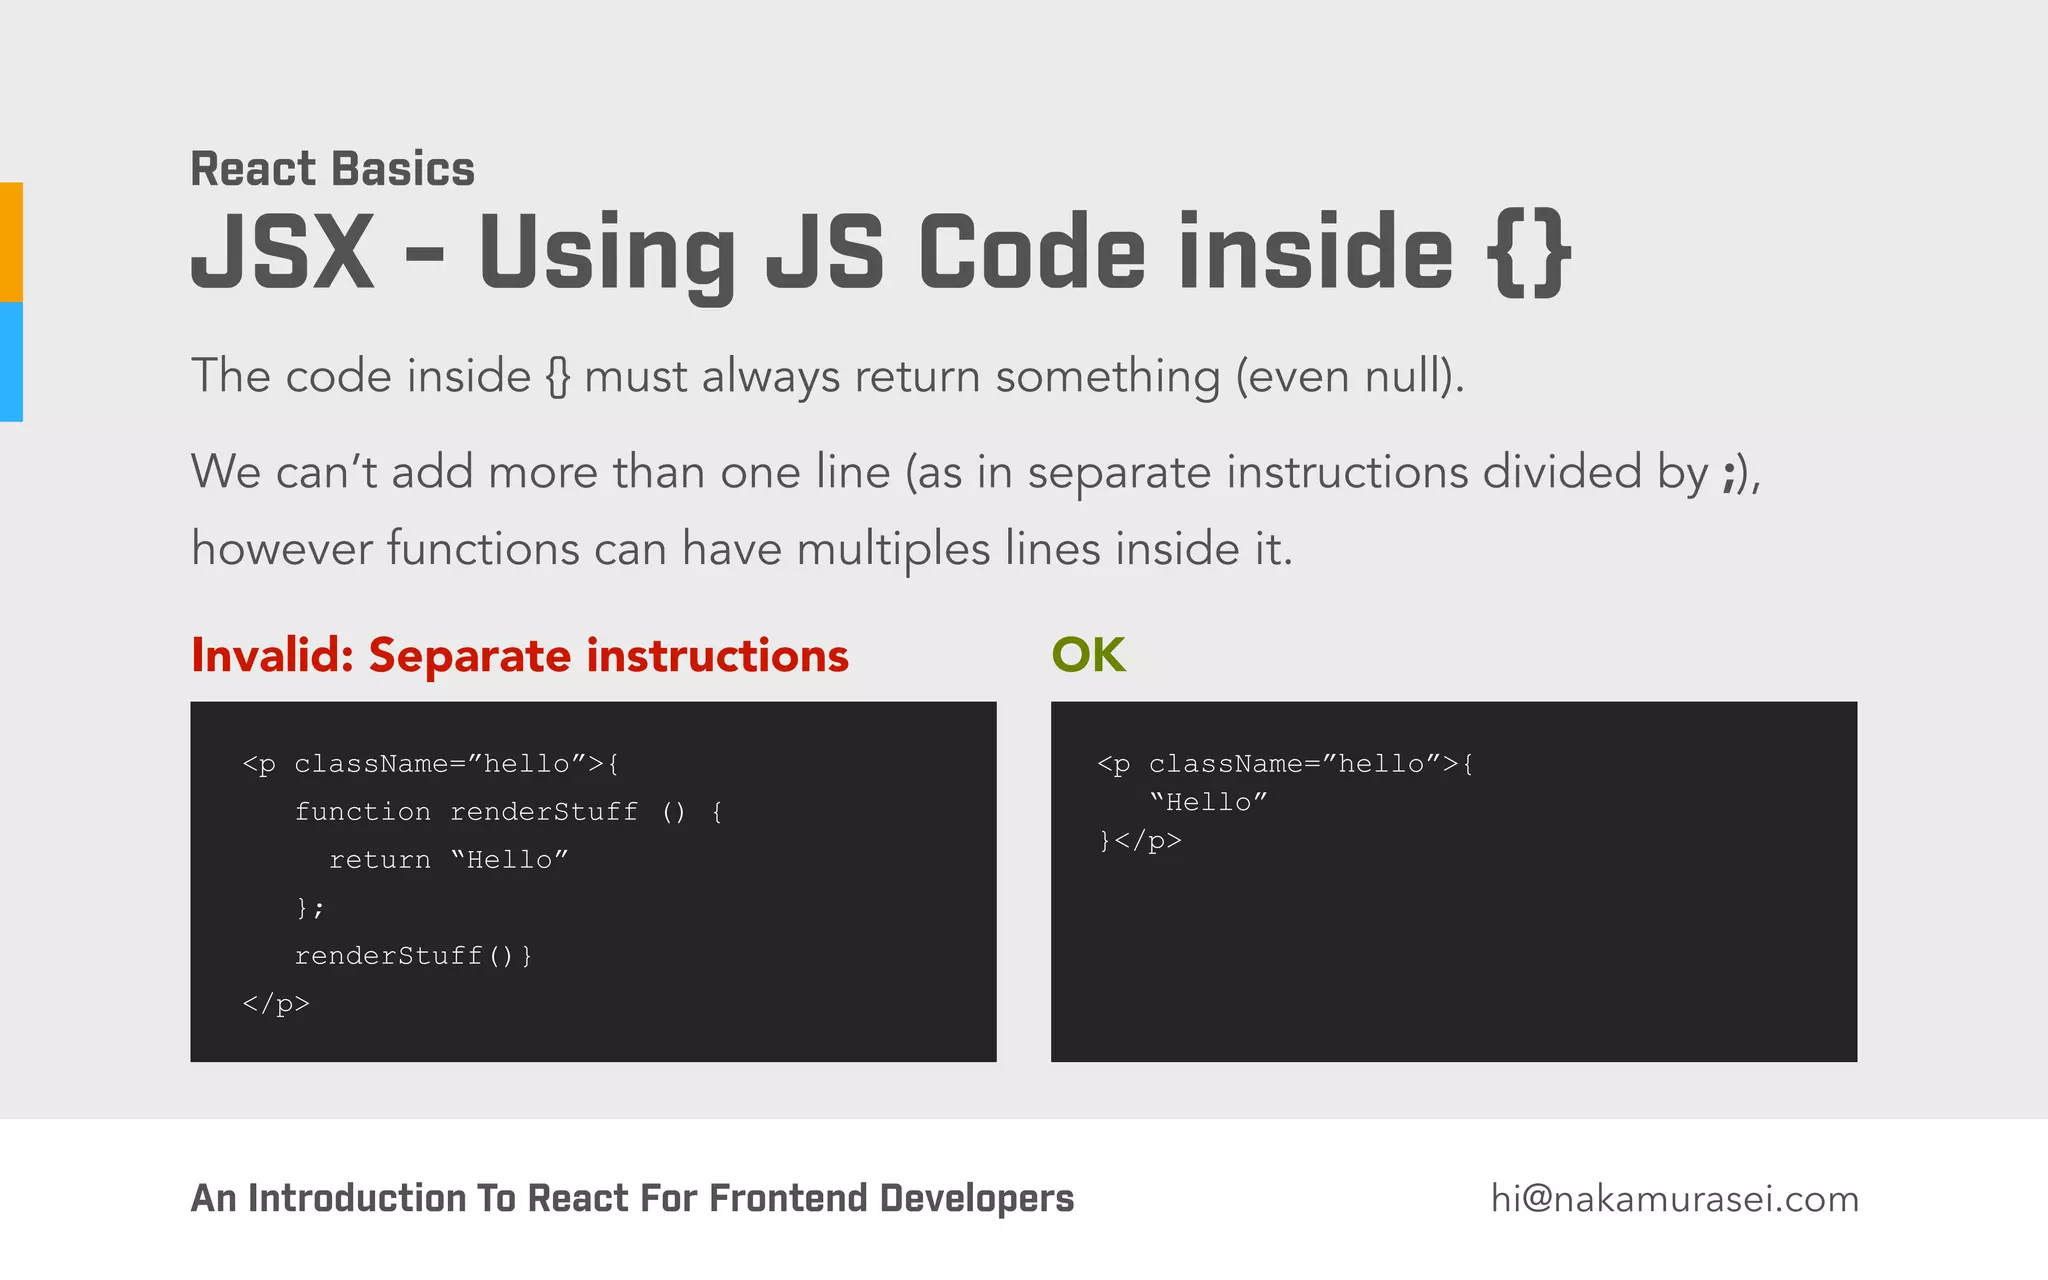The width and height of the screenshot is (2048, 1280).
Task: Click the green 'OK' heading
Action: (x=1088, y=656)
